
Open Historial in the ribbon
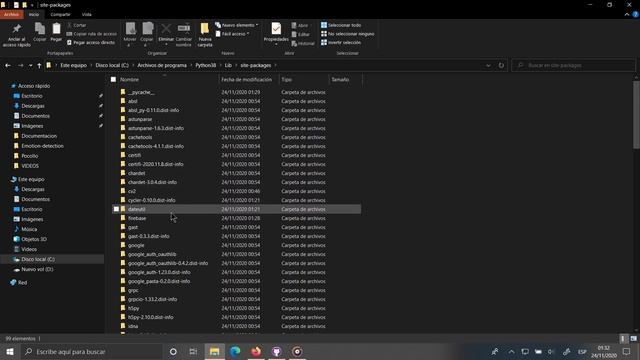[303, 43]
